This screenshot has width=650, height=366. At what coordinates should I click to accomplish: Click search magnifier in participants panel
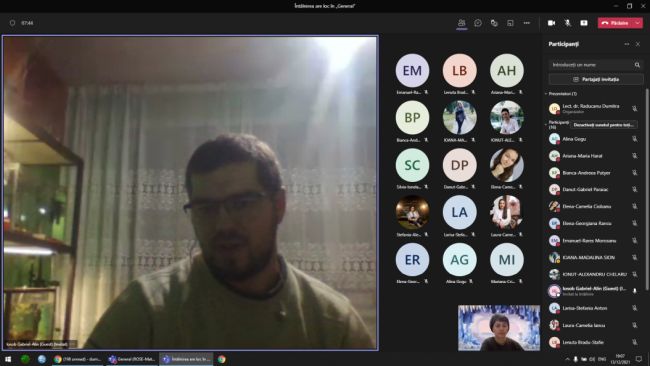(637, 65)
